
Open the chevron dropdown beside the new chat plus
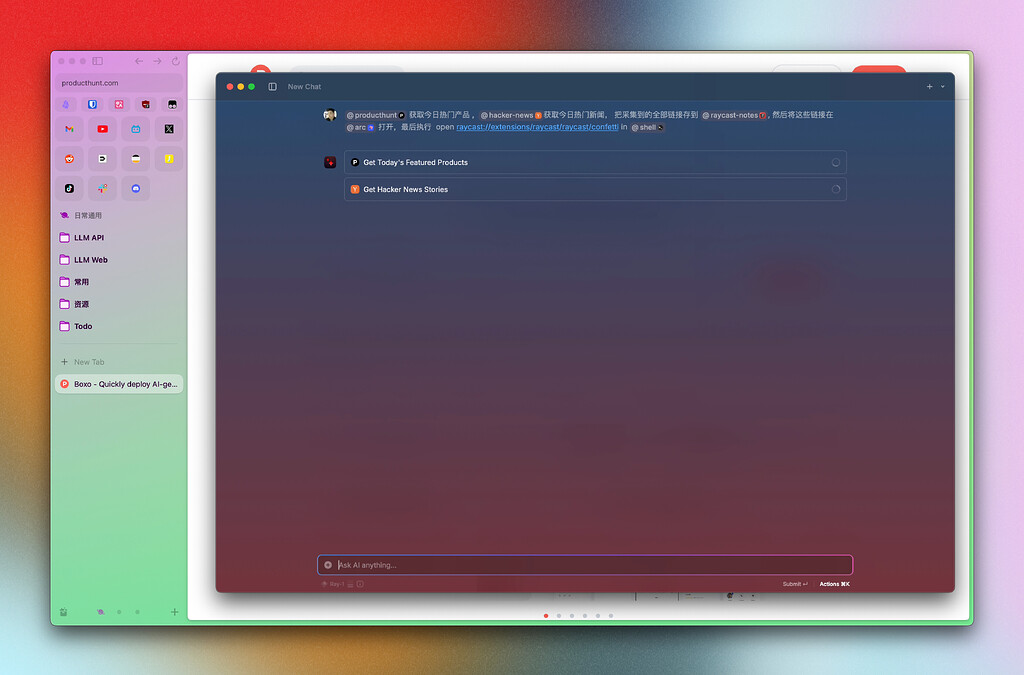(x=942, y=87)
